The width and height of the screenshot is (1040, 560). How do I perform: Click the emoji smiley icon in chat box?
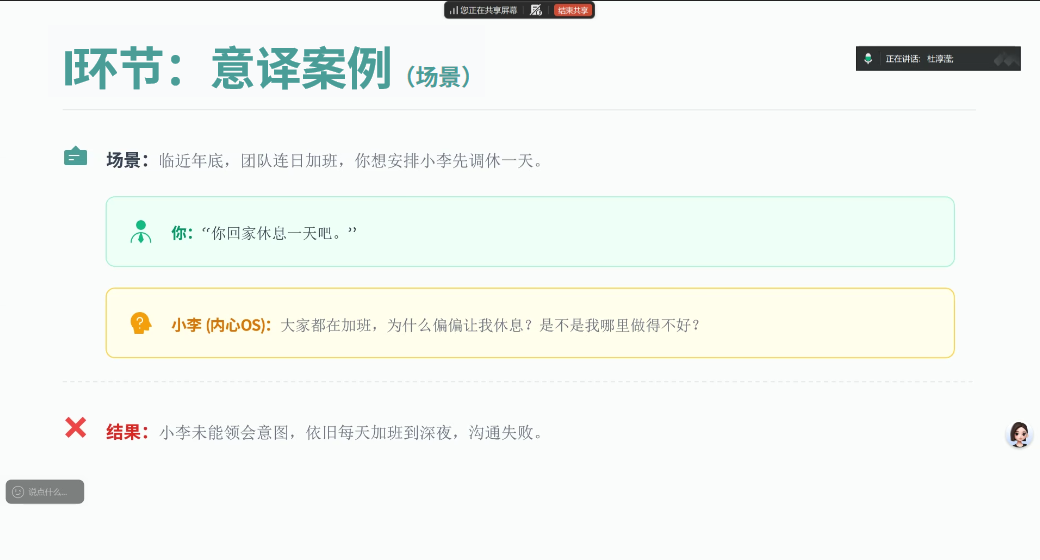[x=17, y=492]
